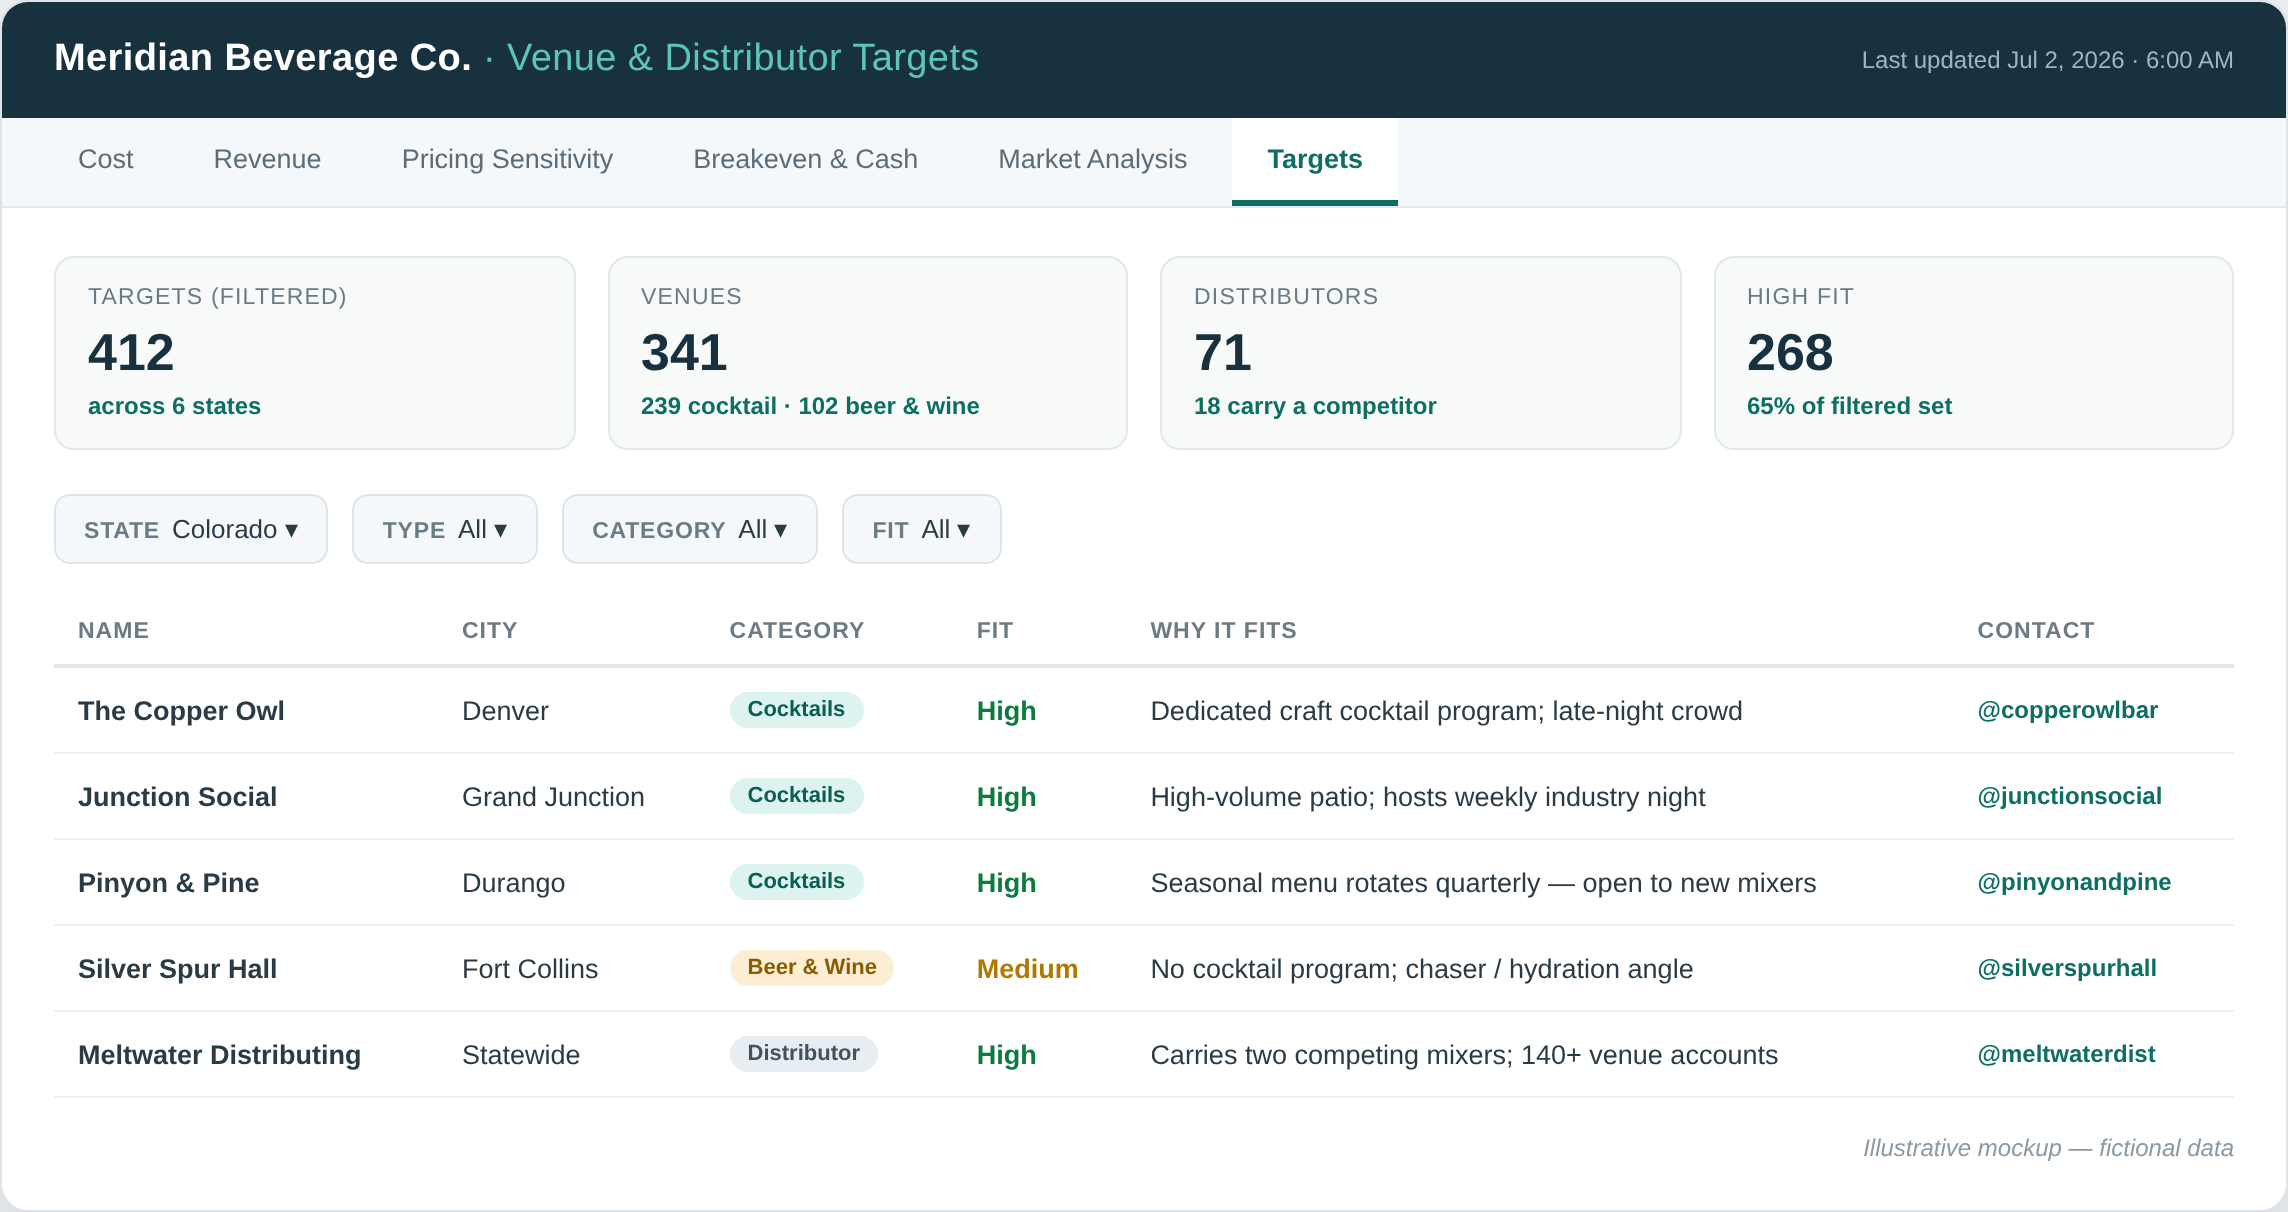Click High fit for Meltwater Distributing
The image size is (2288, 1212).
coord(1006,1055)
